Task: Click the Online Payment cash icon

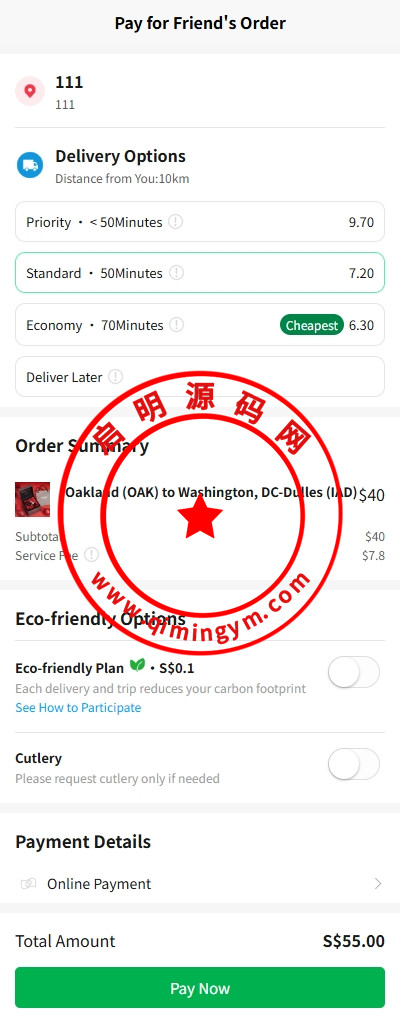Action: click(28, 884)
